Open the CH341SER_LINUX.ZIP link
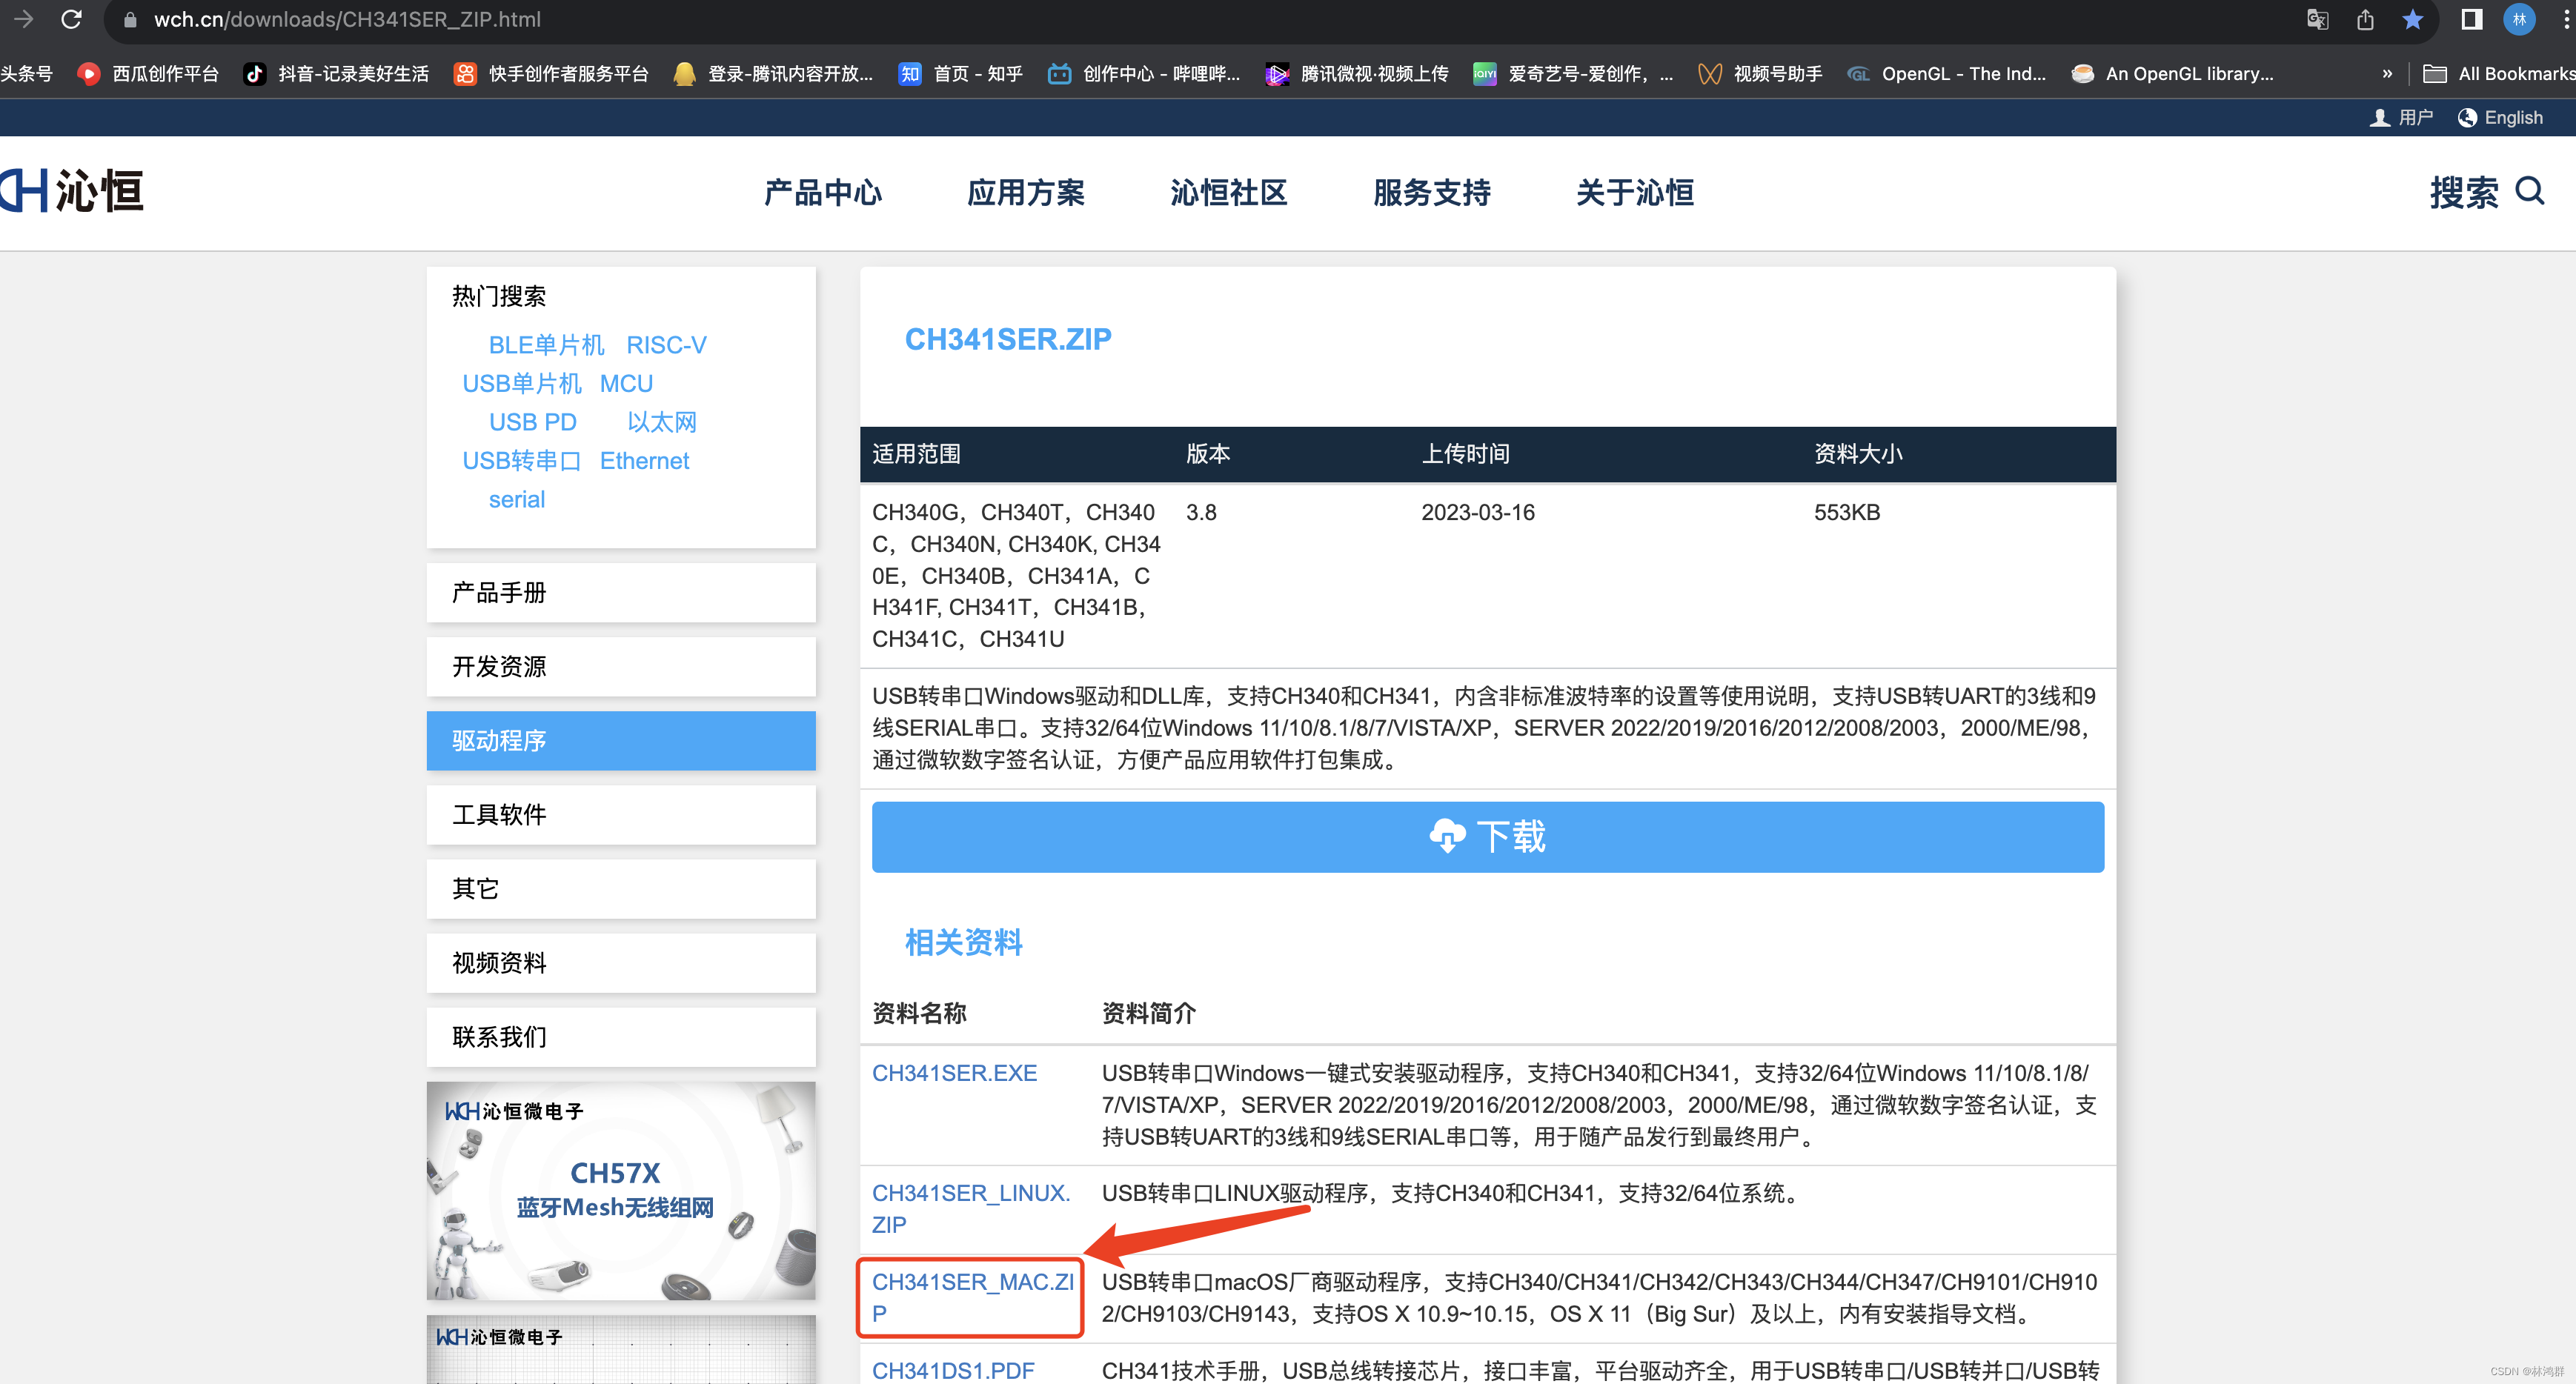This screenshot has width=2576, height=1384. (x=971, y=1209)
